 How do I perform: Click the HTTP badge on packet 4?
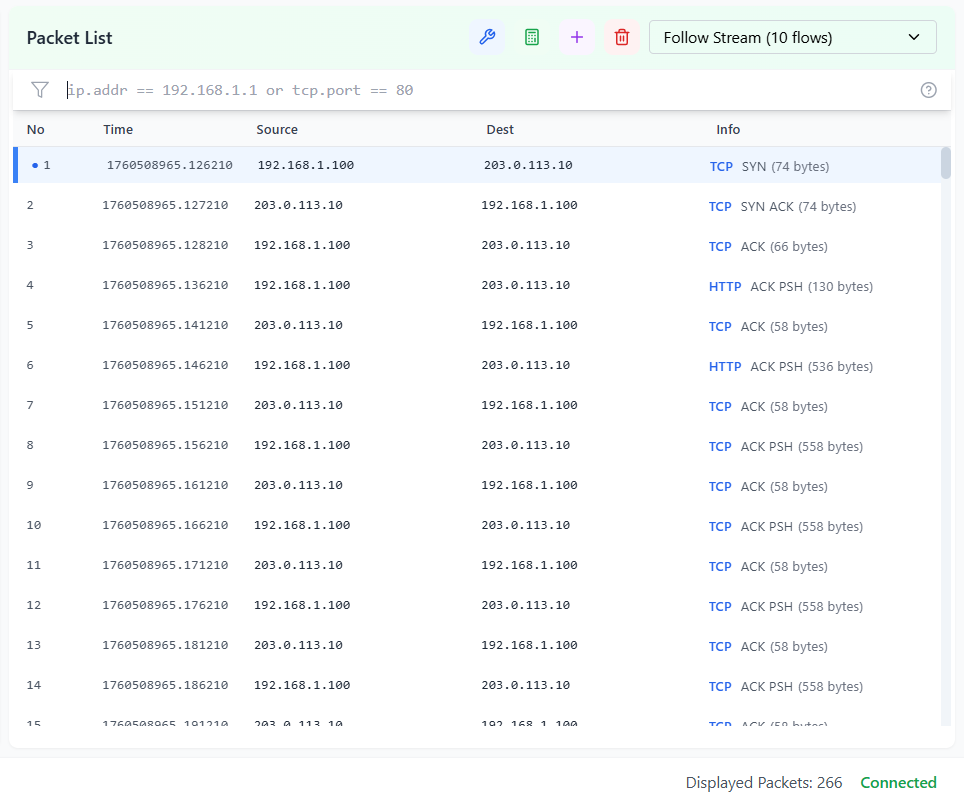(x=725, y=286)
